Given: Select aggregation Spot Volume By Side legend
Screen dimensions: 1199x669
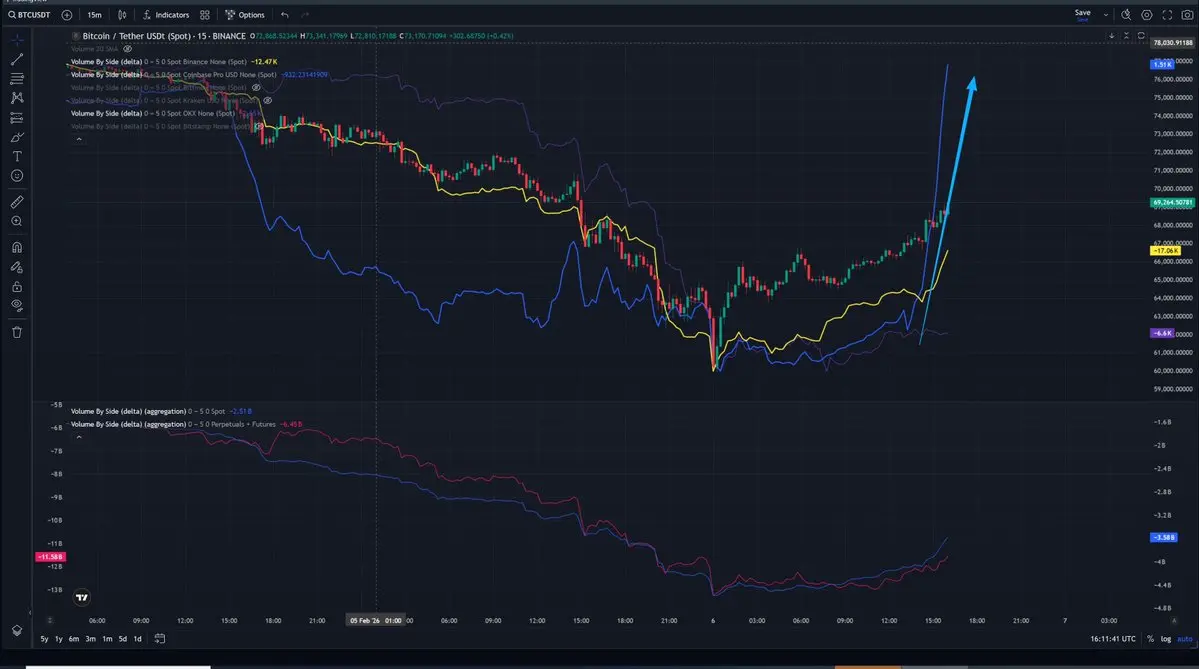Looking at the screenshot, I should coord(161,411).
